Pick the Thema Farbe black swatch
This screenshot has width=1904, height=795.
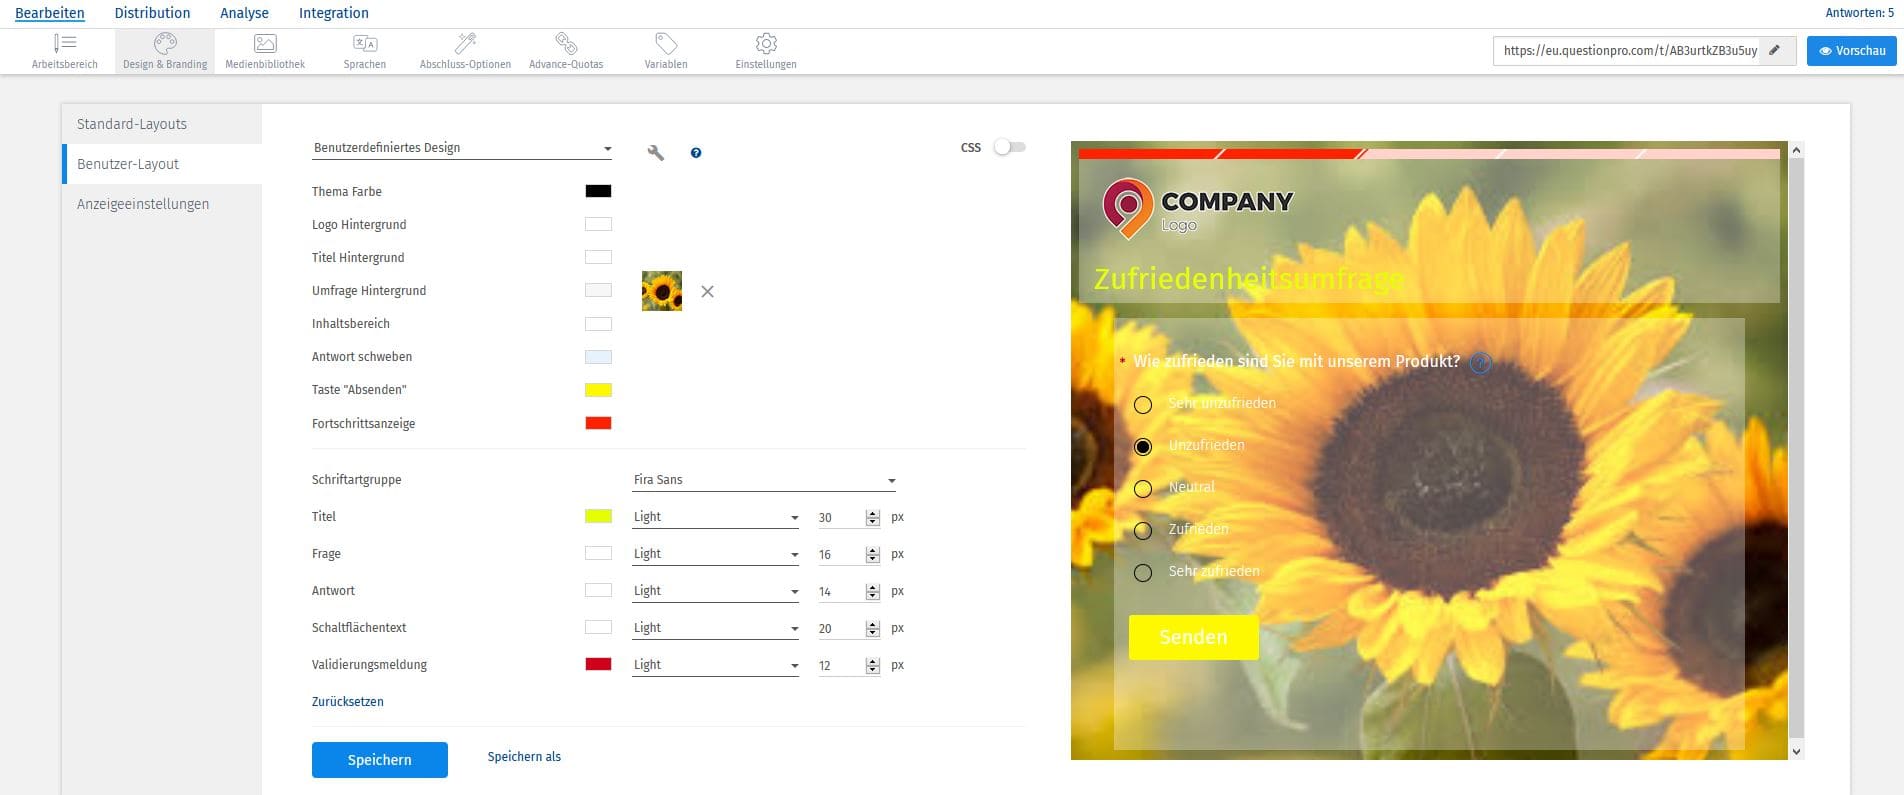click(598, 191)
